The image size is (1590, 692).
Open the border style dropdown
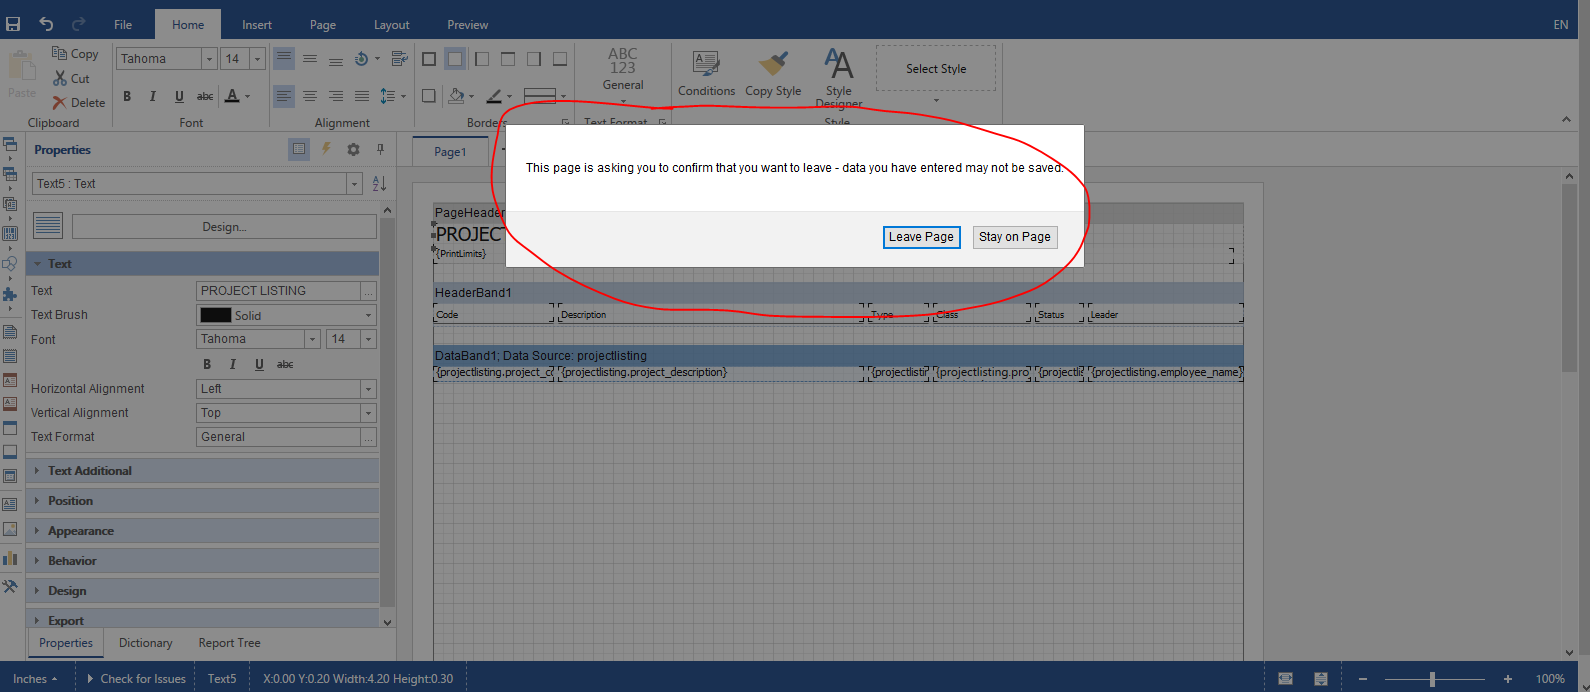(x=544, y=96)
